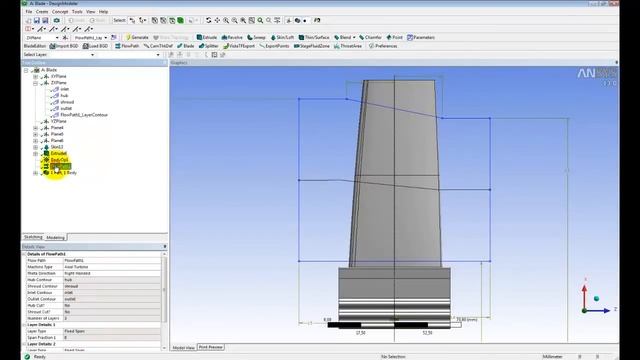The image size is (640, 360).
Task: Expand the Plane5 tree node
Action: point(36,134)
